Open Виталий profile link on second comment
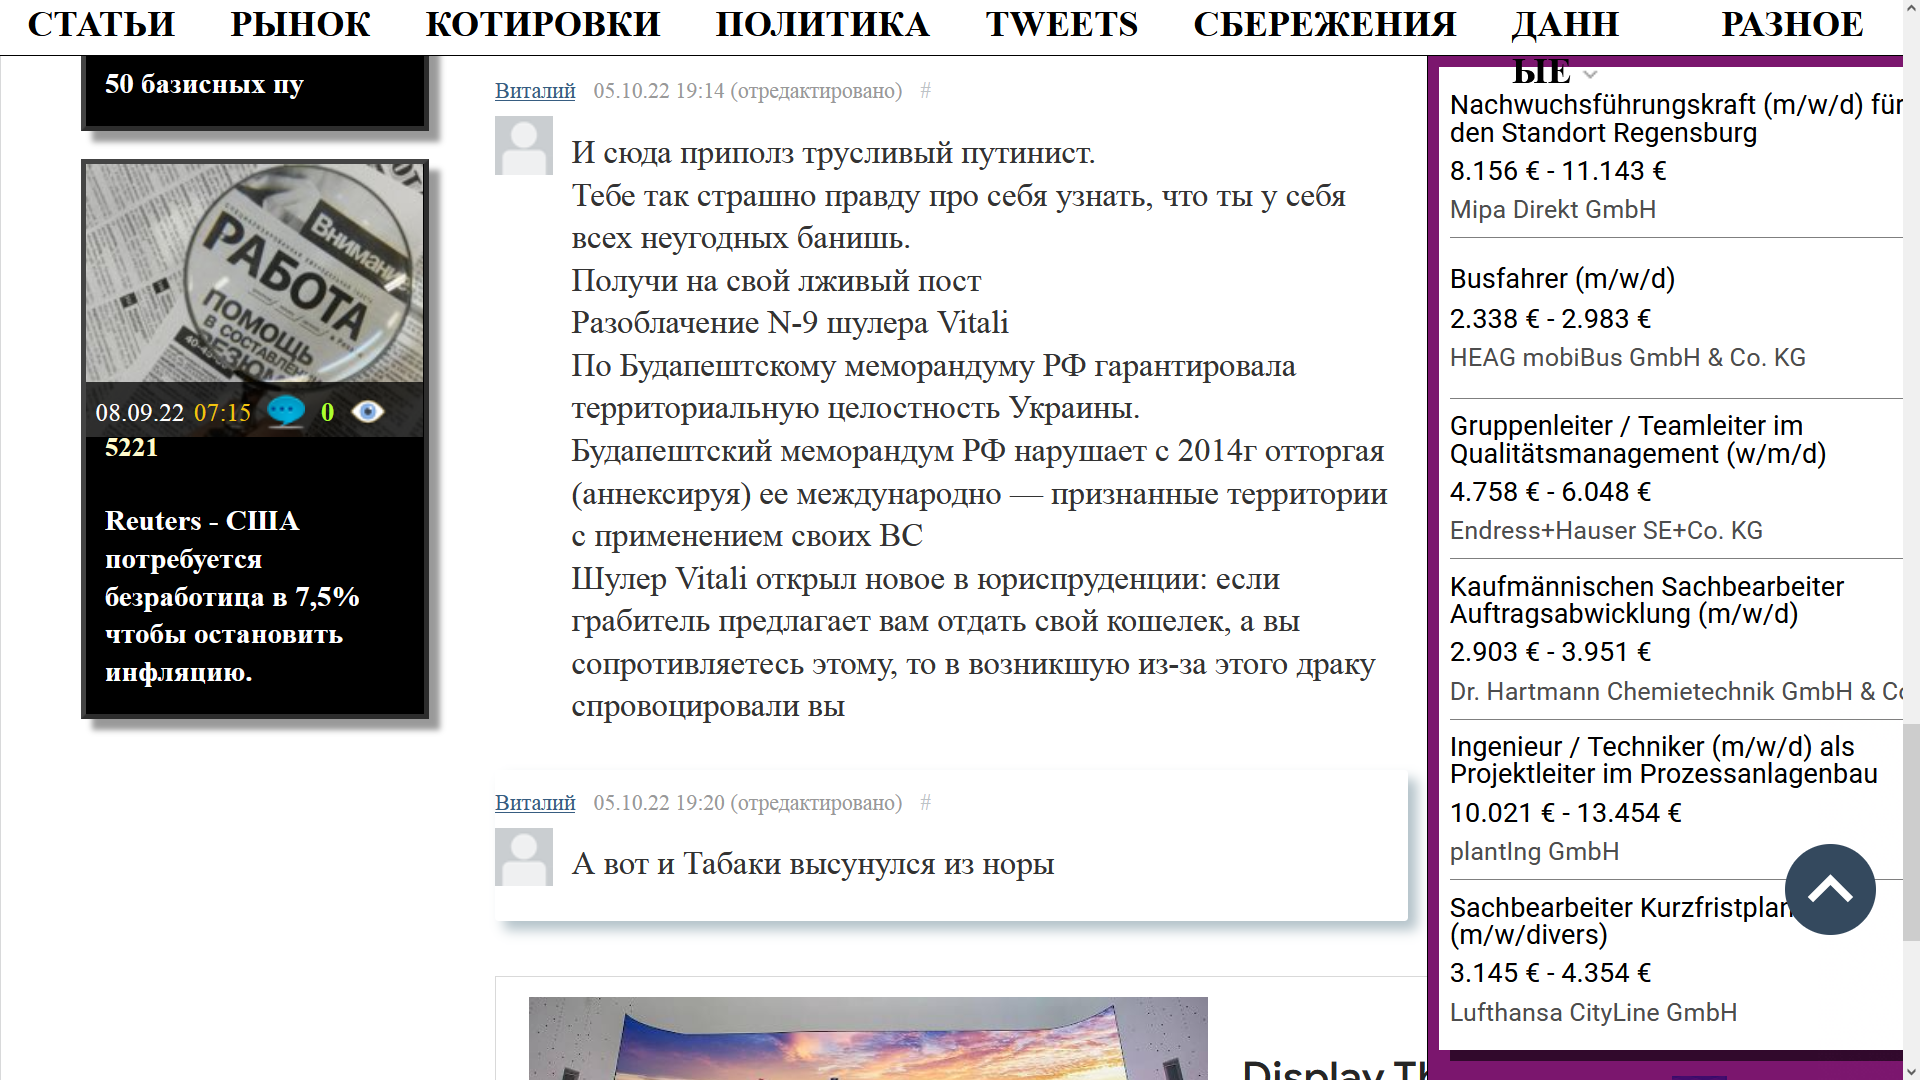Viewport: 1920px width, 1080px height. pos(535,803)
